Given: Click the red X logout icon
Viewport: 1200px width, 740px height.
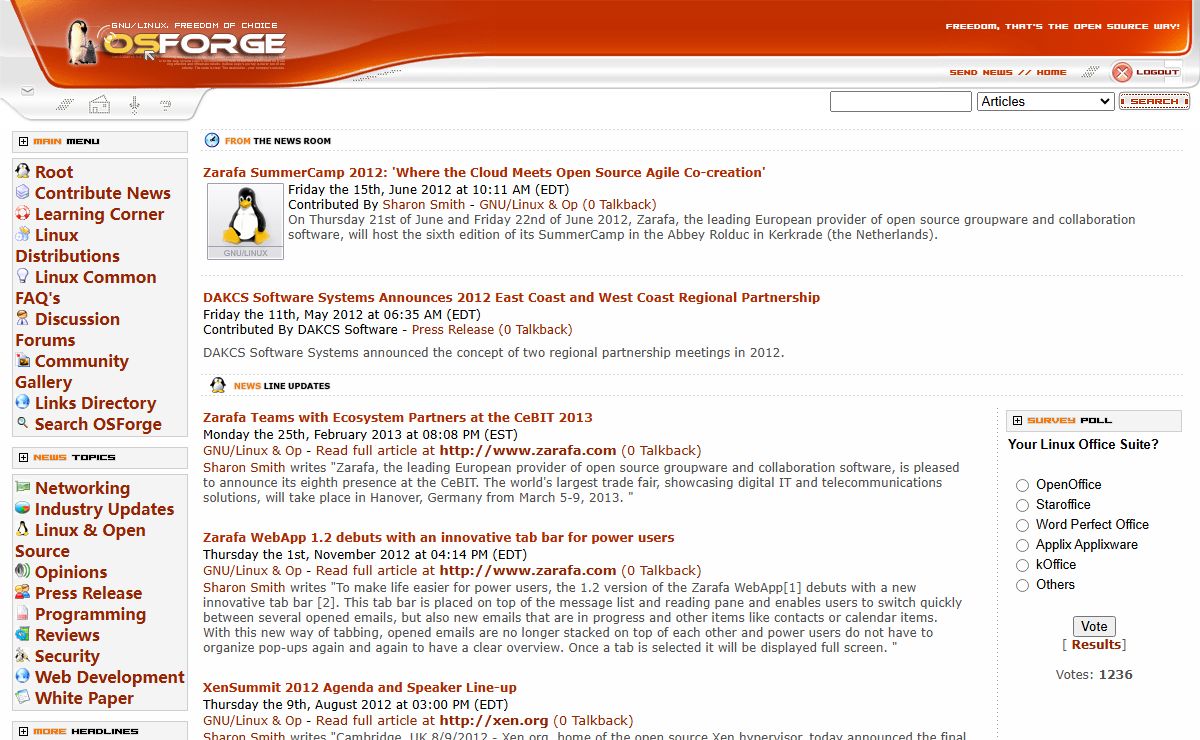Looking at the screenshot, I should click(x=1122, y=72).
